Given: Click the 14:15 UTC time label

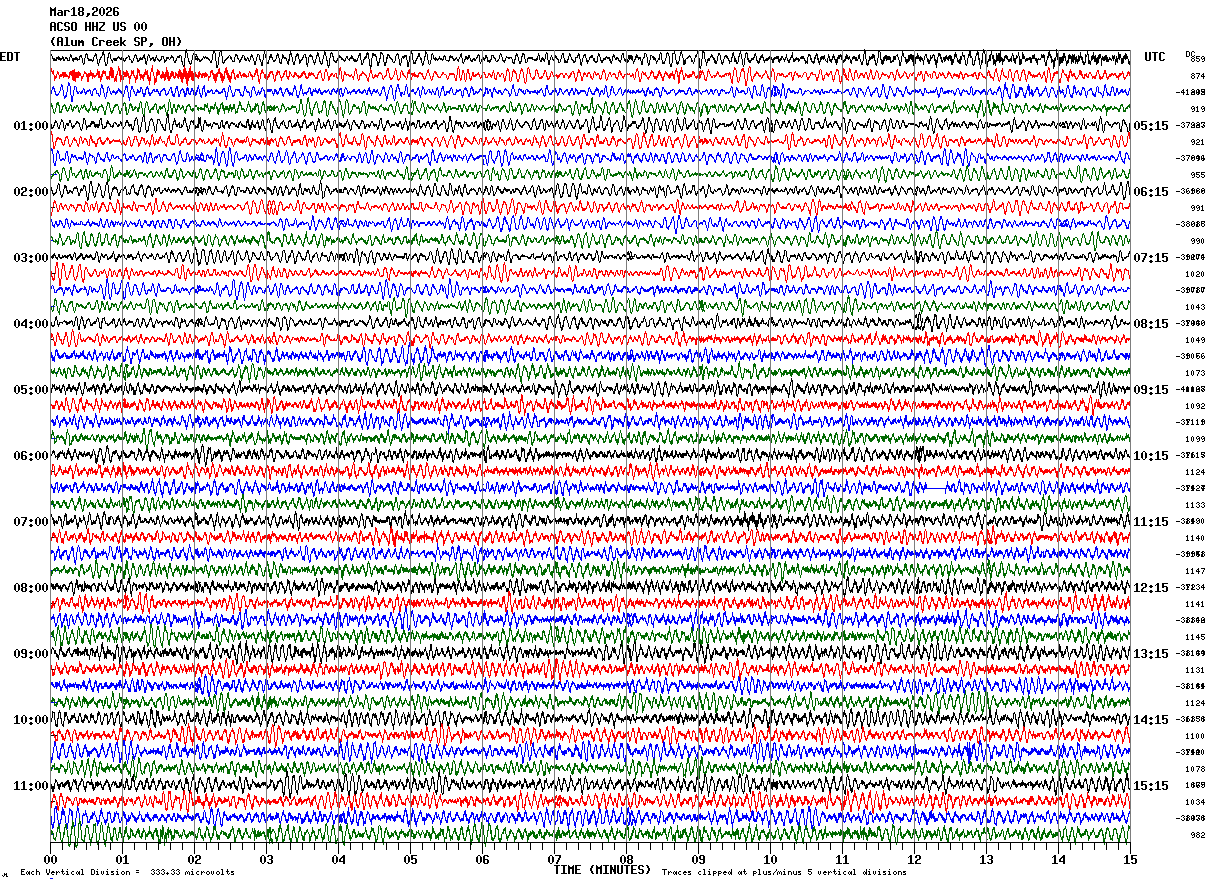Looking at the screenshot, I should [1151, 720].
